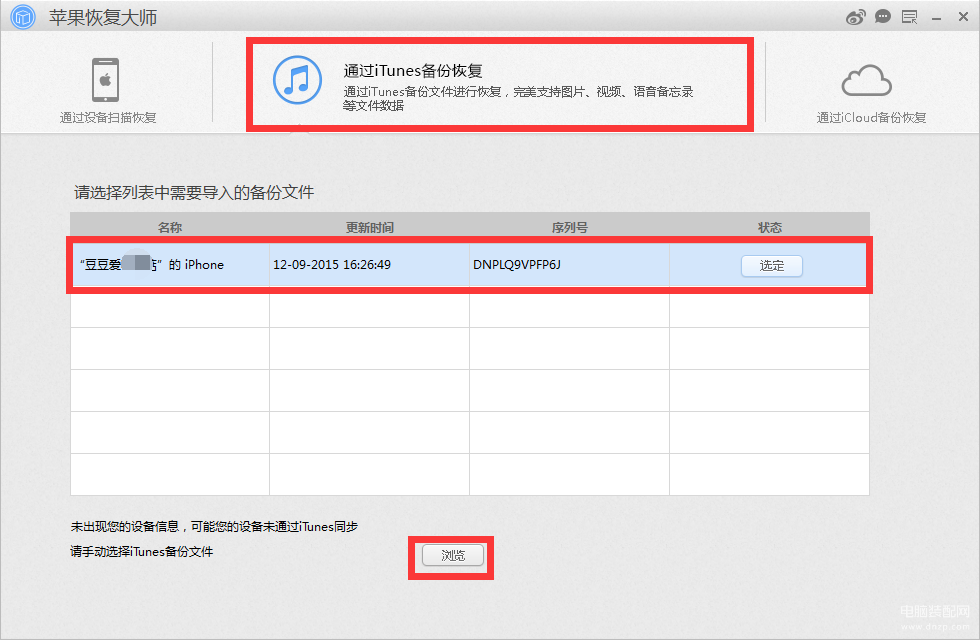Click the iCloud cloud icon

point(866,81)
